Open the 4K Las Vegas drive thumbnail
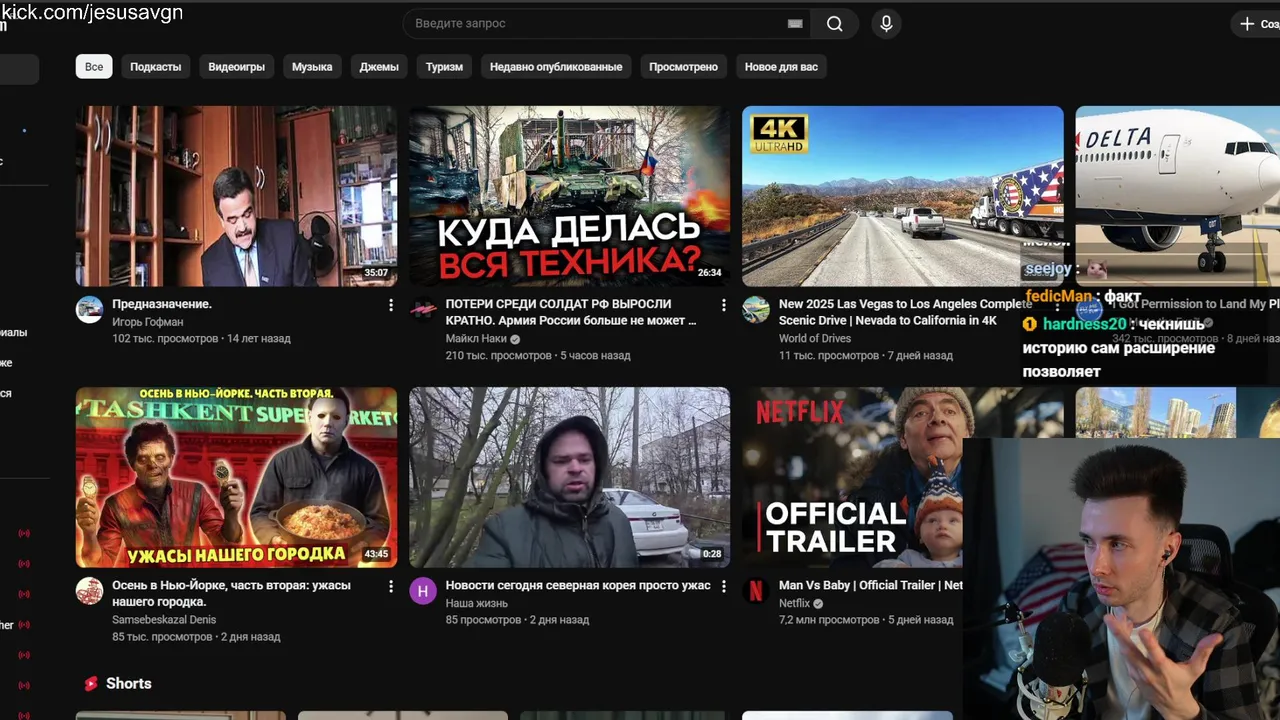This screenshot has width=1280, height=720. pyautogui.click(x=902, y=196)
